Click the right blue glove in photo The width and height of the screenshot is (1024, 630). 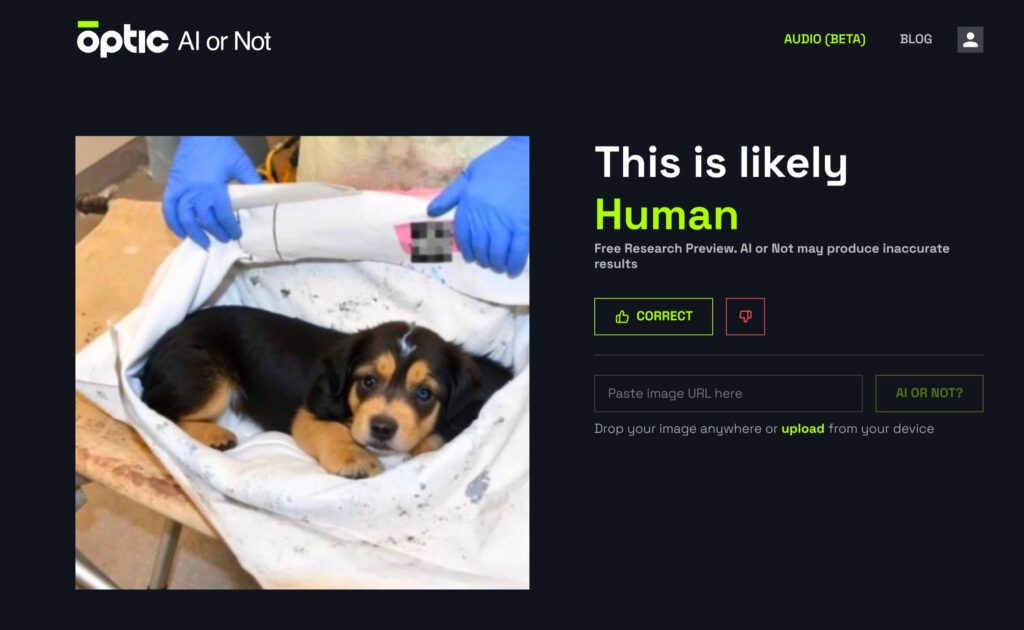click(x=487, y=209)
